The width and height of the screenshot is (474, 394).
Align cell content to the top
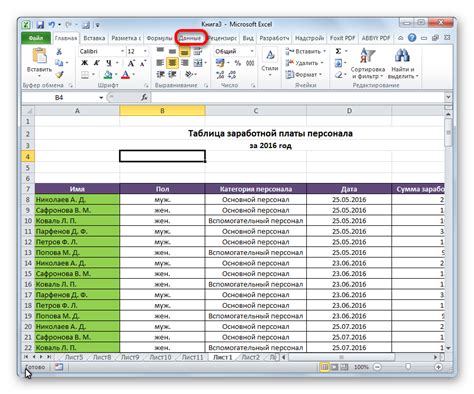[160, 51]
